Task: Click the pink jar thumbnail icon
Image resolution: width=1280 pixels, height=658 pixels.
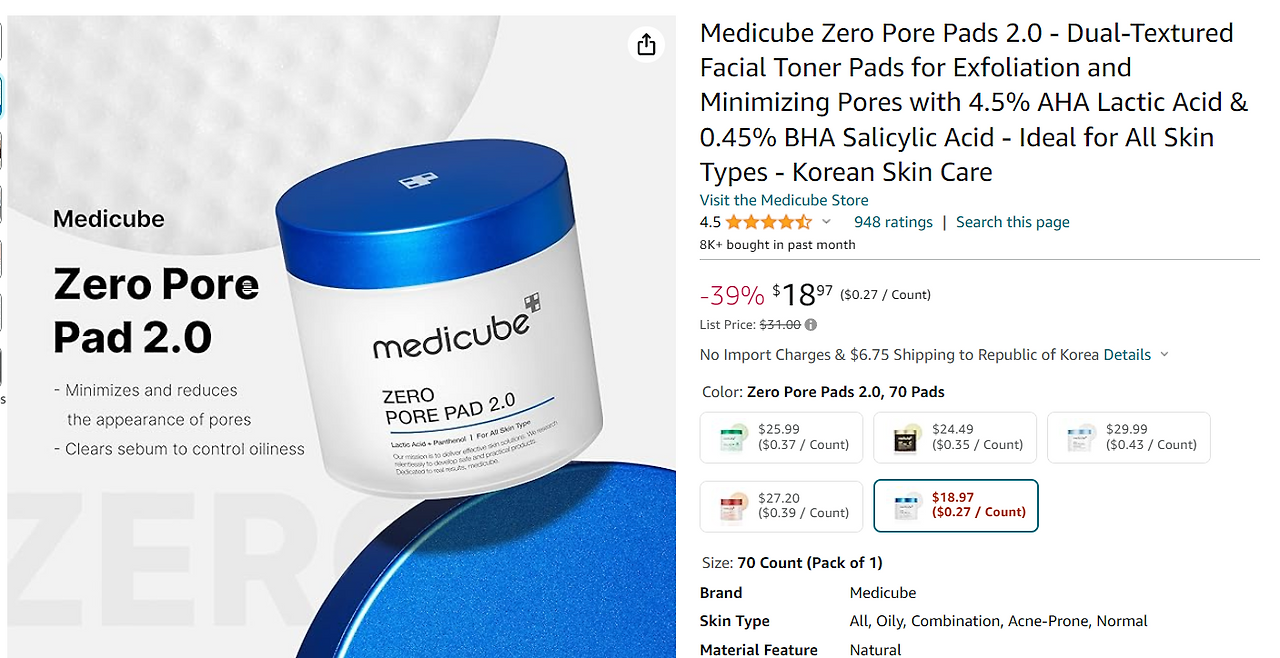Action: click(735, 507)
